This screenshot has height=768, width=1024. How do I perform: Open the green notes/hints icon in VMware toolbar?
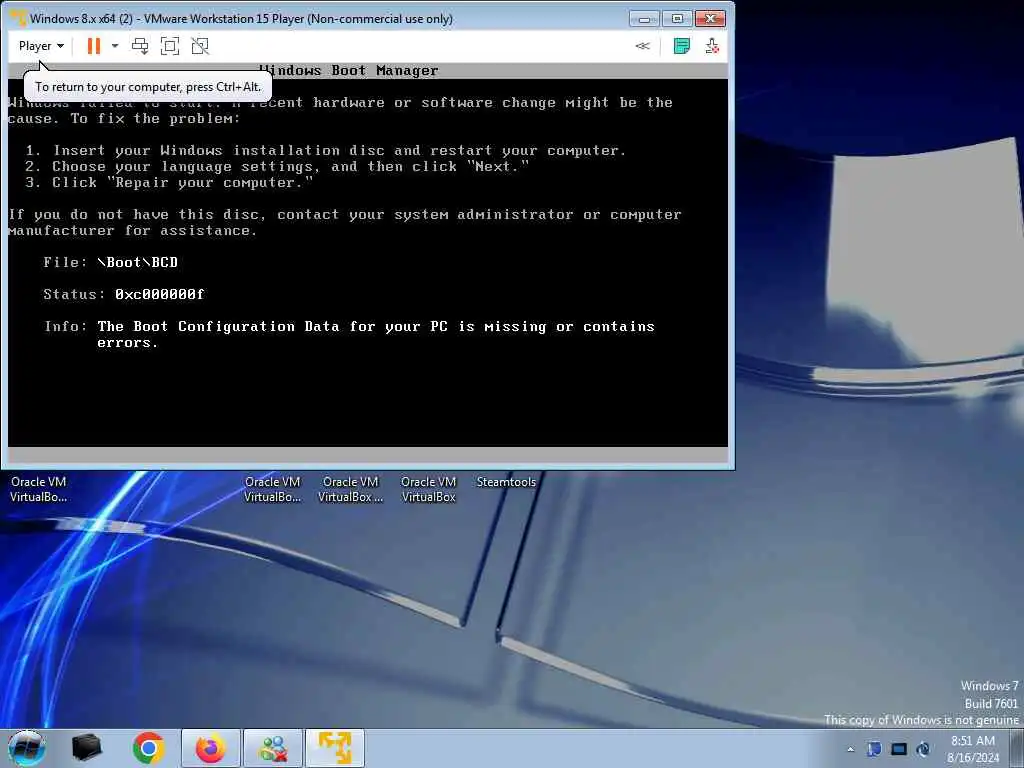[x=682, y=46]
